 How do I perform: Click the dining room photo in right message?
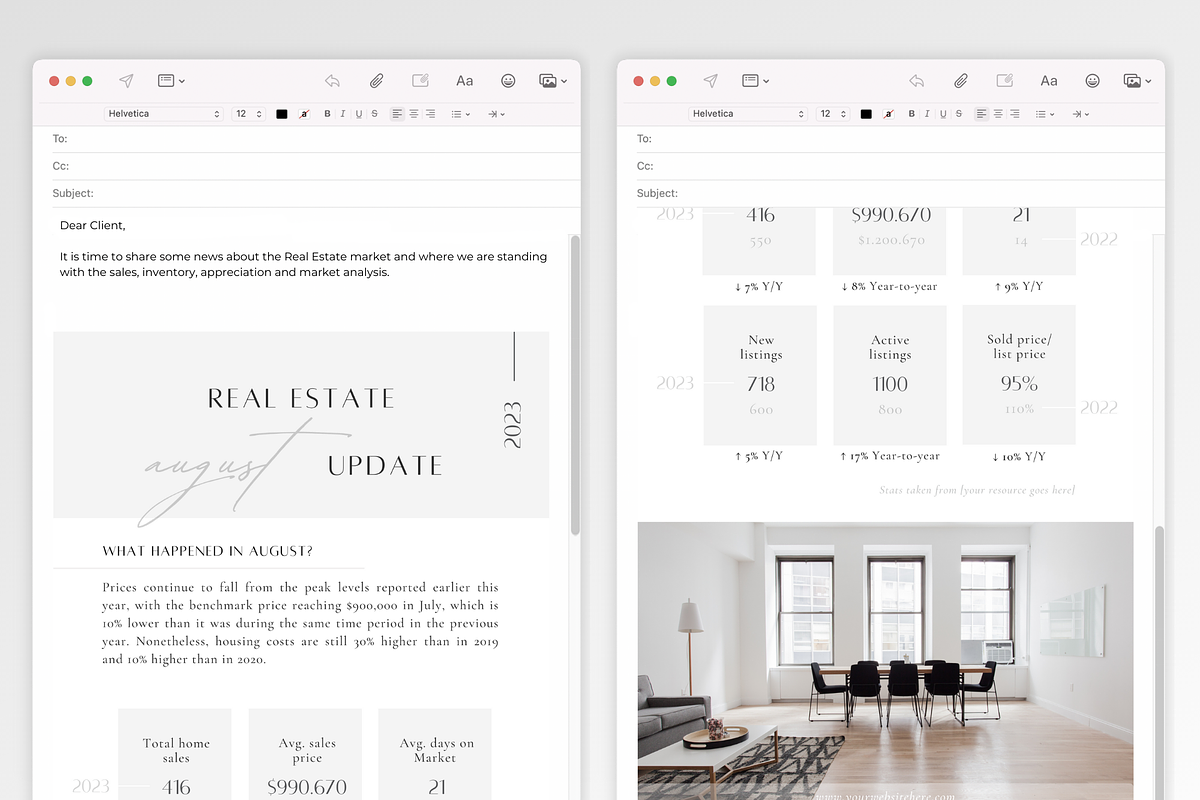coord(886,661)
